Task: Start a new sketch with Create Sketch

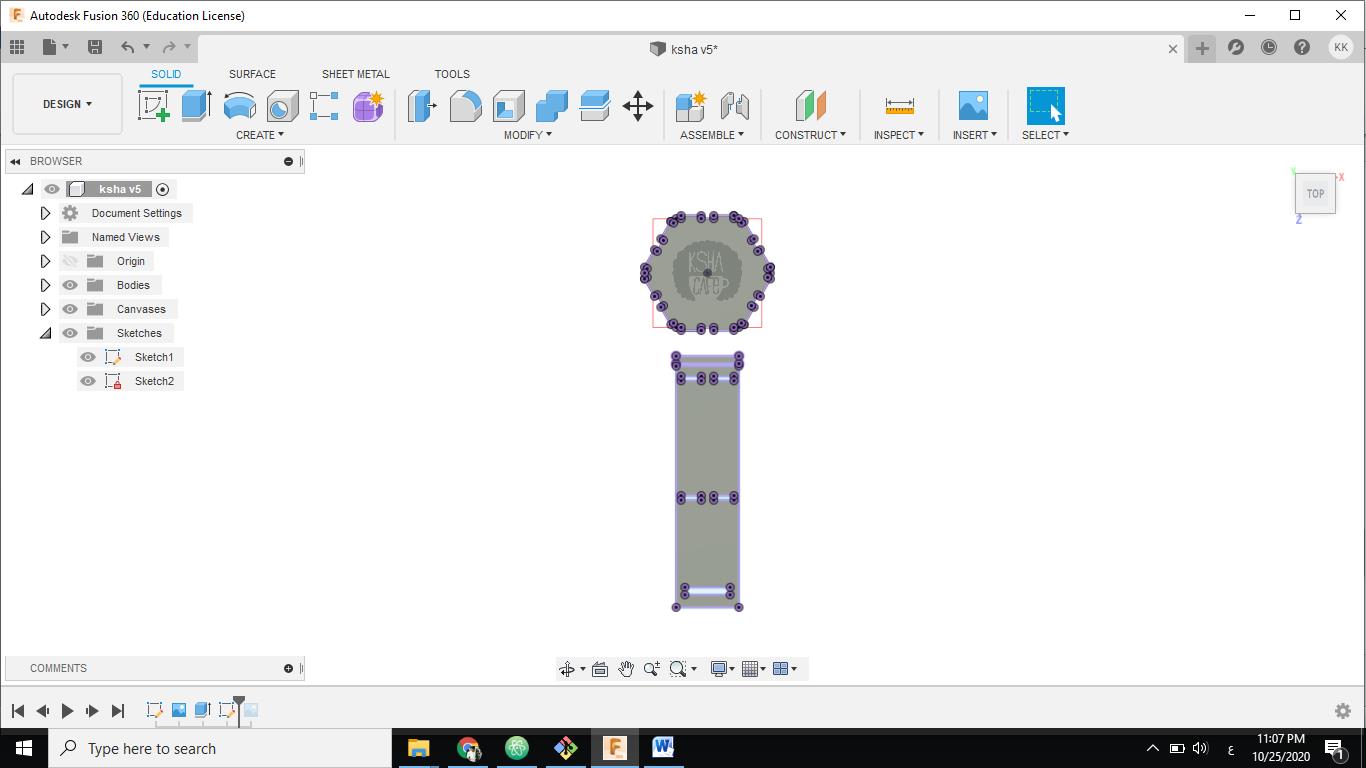Action: (x=154, y=106)
